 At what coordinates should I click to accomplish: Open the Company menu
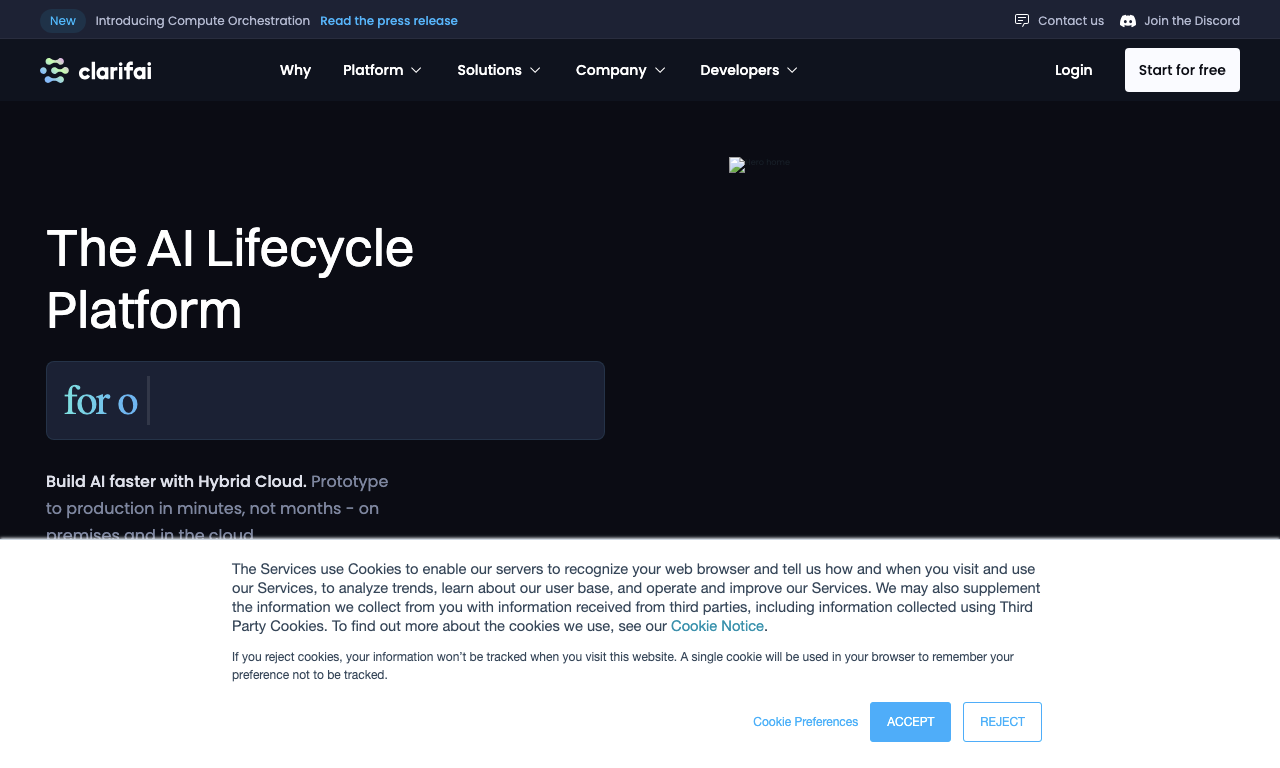click(611, 70)
